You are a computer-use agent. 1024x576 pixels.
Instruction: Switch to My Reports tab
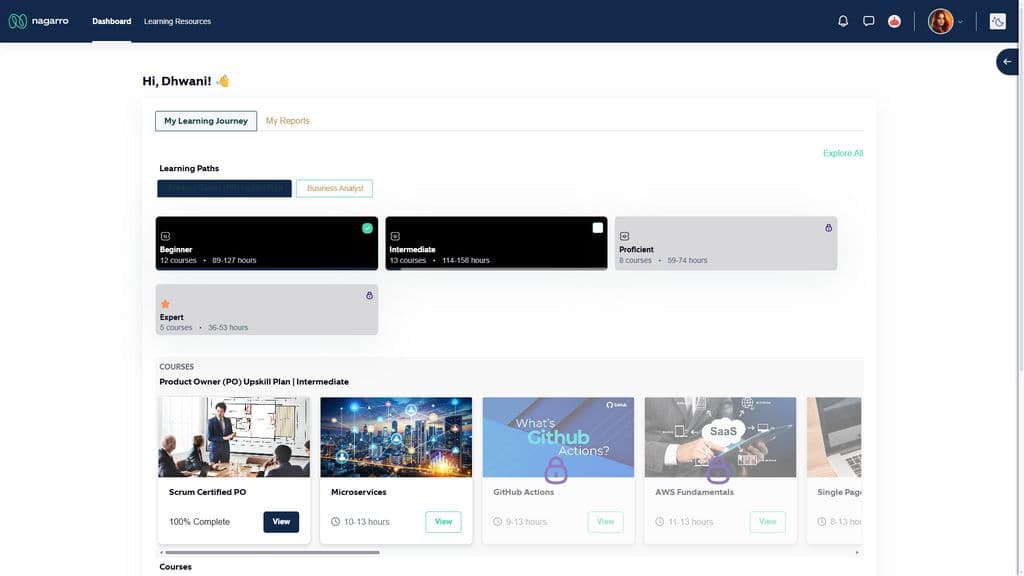tap(287, 121)
